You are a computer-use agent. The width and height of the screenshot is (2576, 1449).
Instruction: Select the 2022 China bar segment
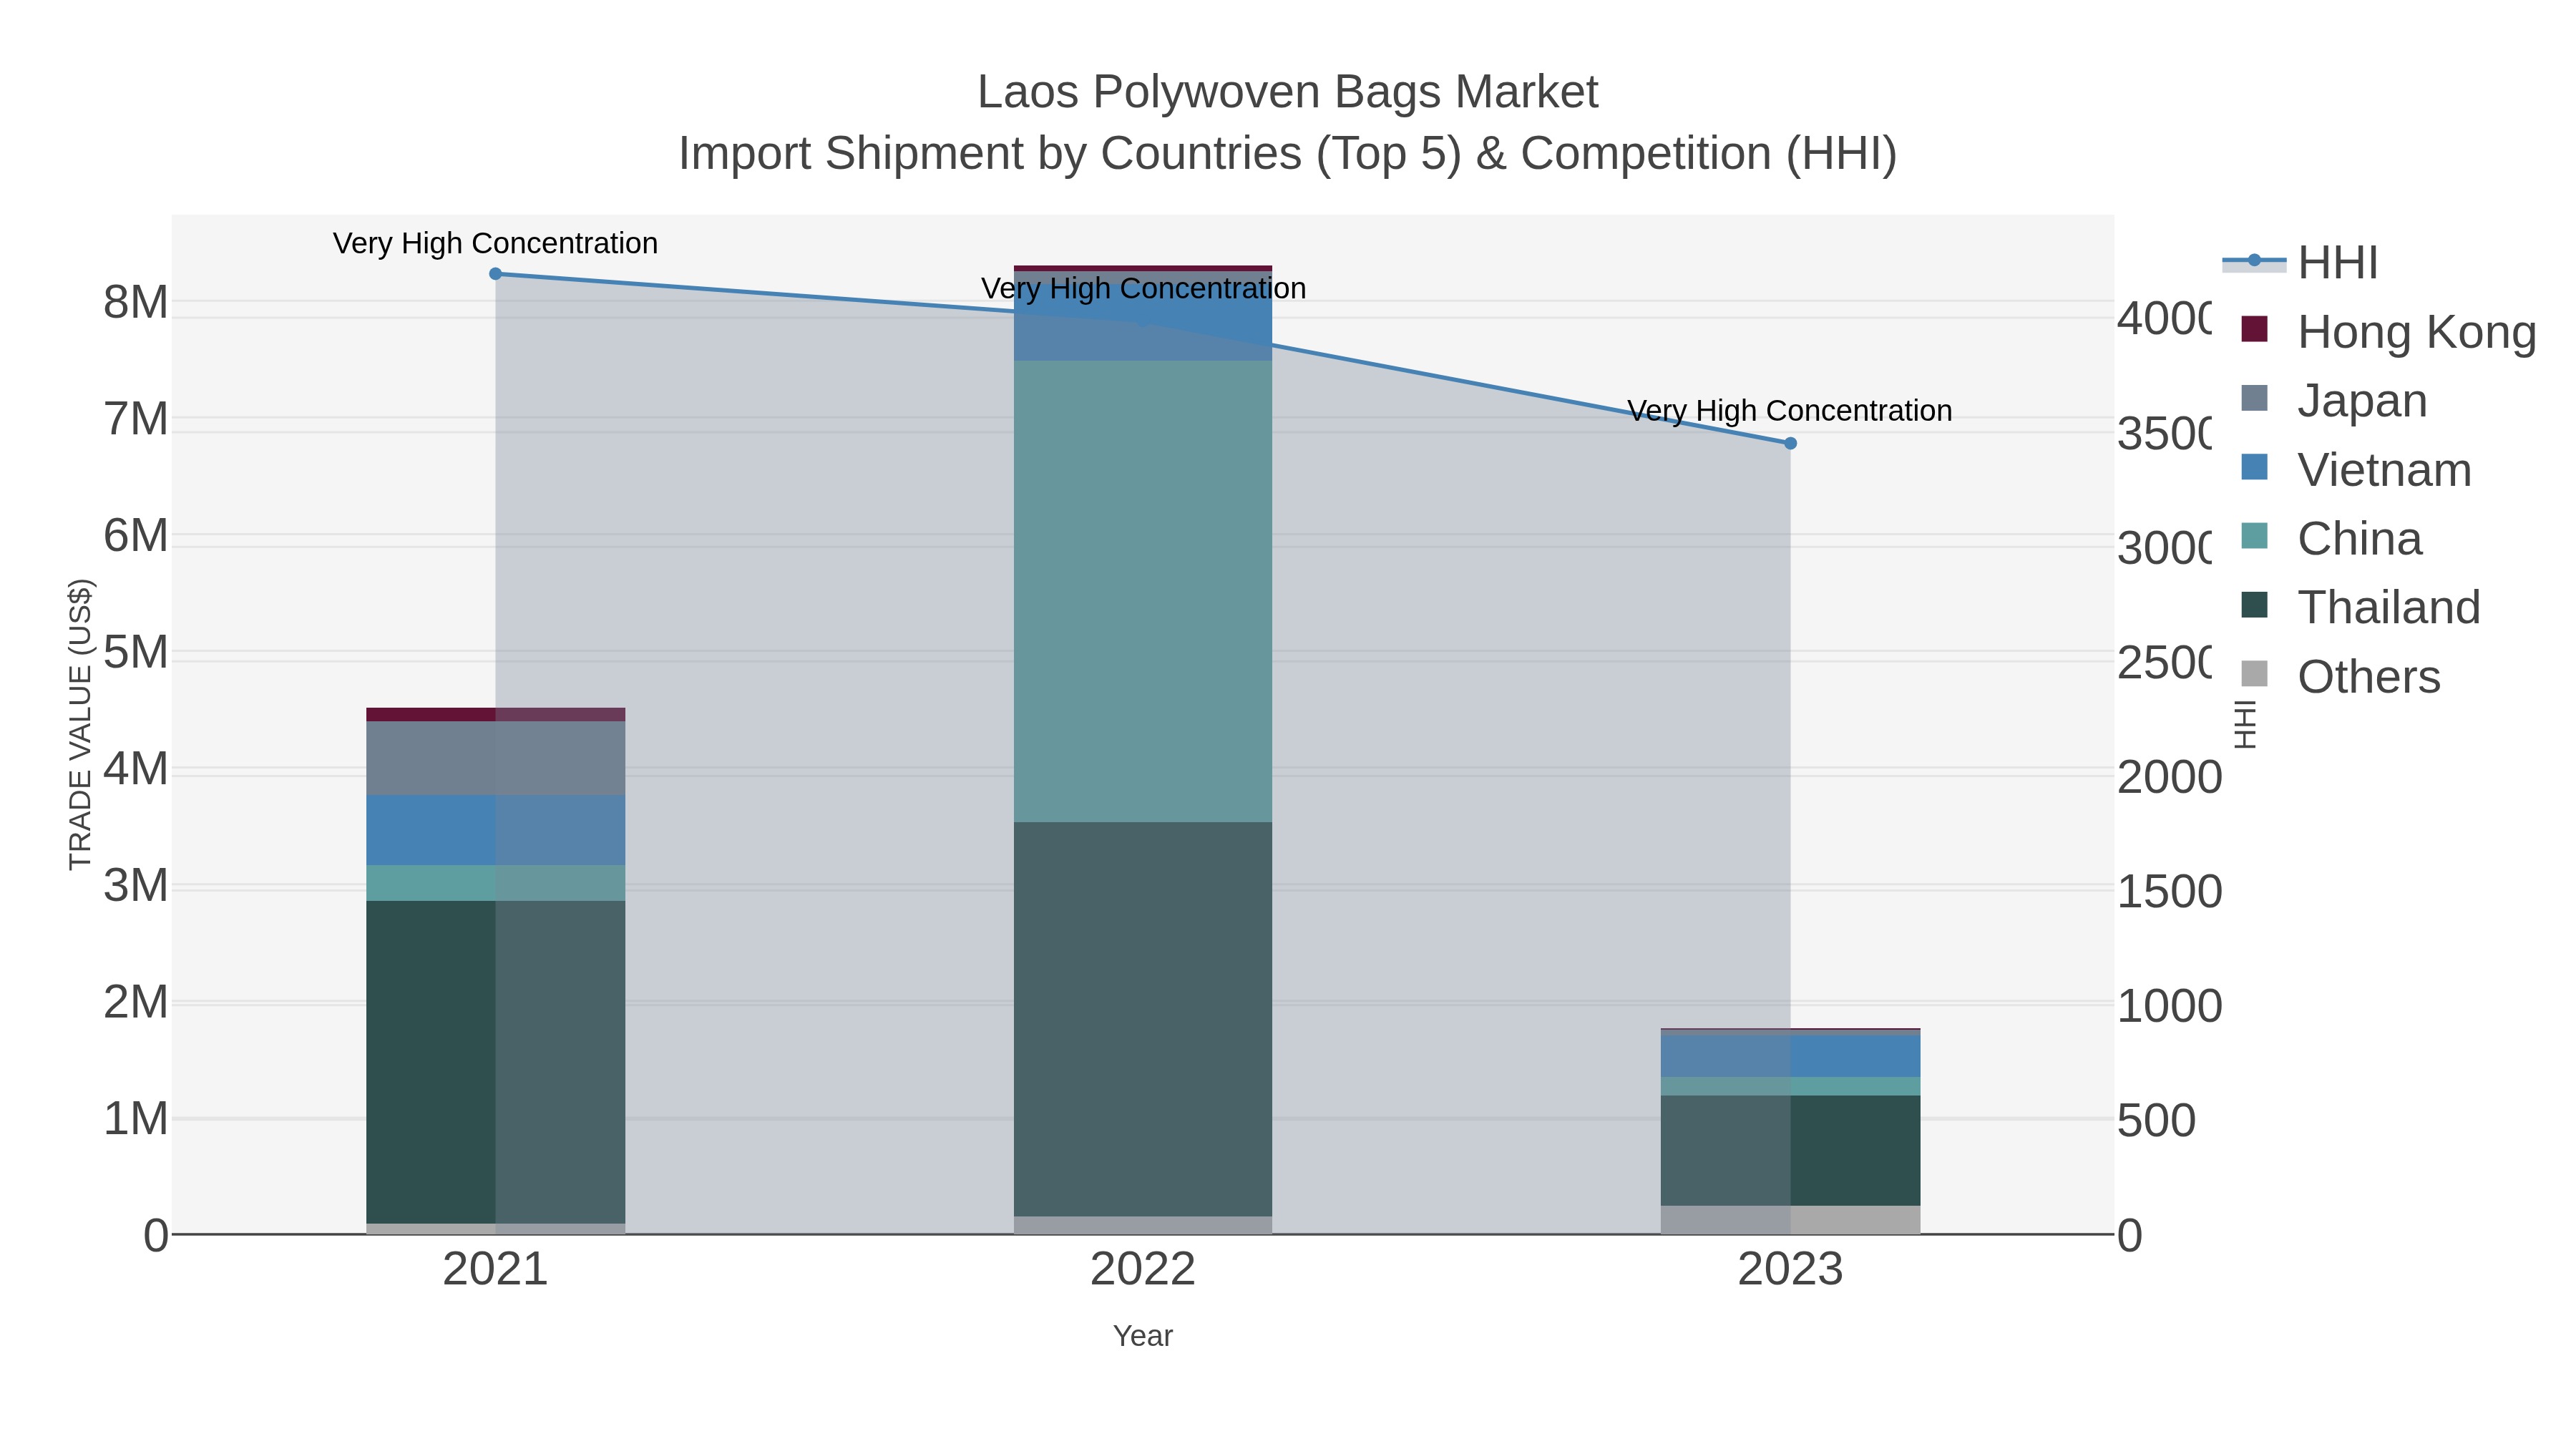[1143, 591]
